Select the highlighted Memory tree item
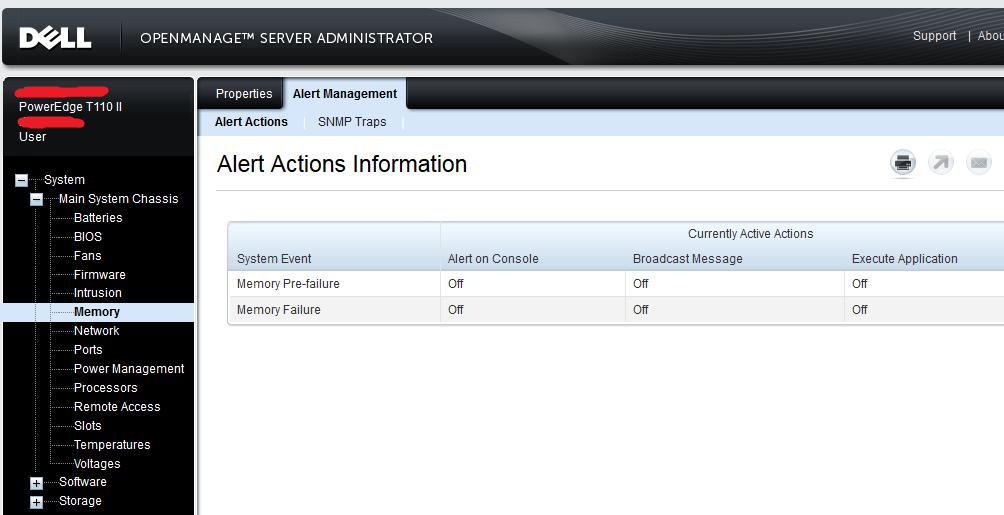Viewport: 1004px width, 515px height. (x=97, y=312)
